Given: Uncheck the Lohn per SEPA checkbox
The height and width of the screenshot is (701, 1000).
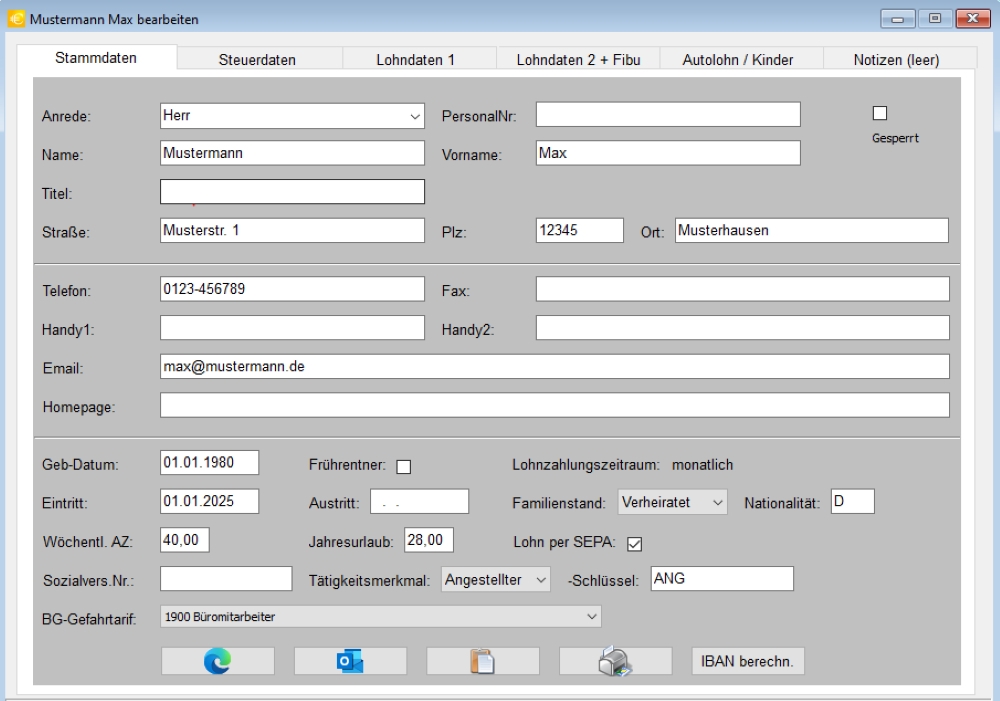Looking at the screenshot, I should 633,544.
